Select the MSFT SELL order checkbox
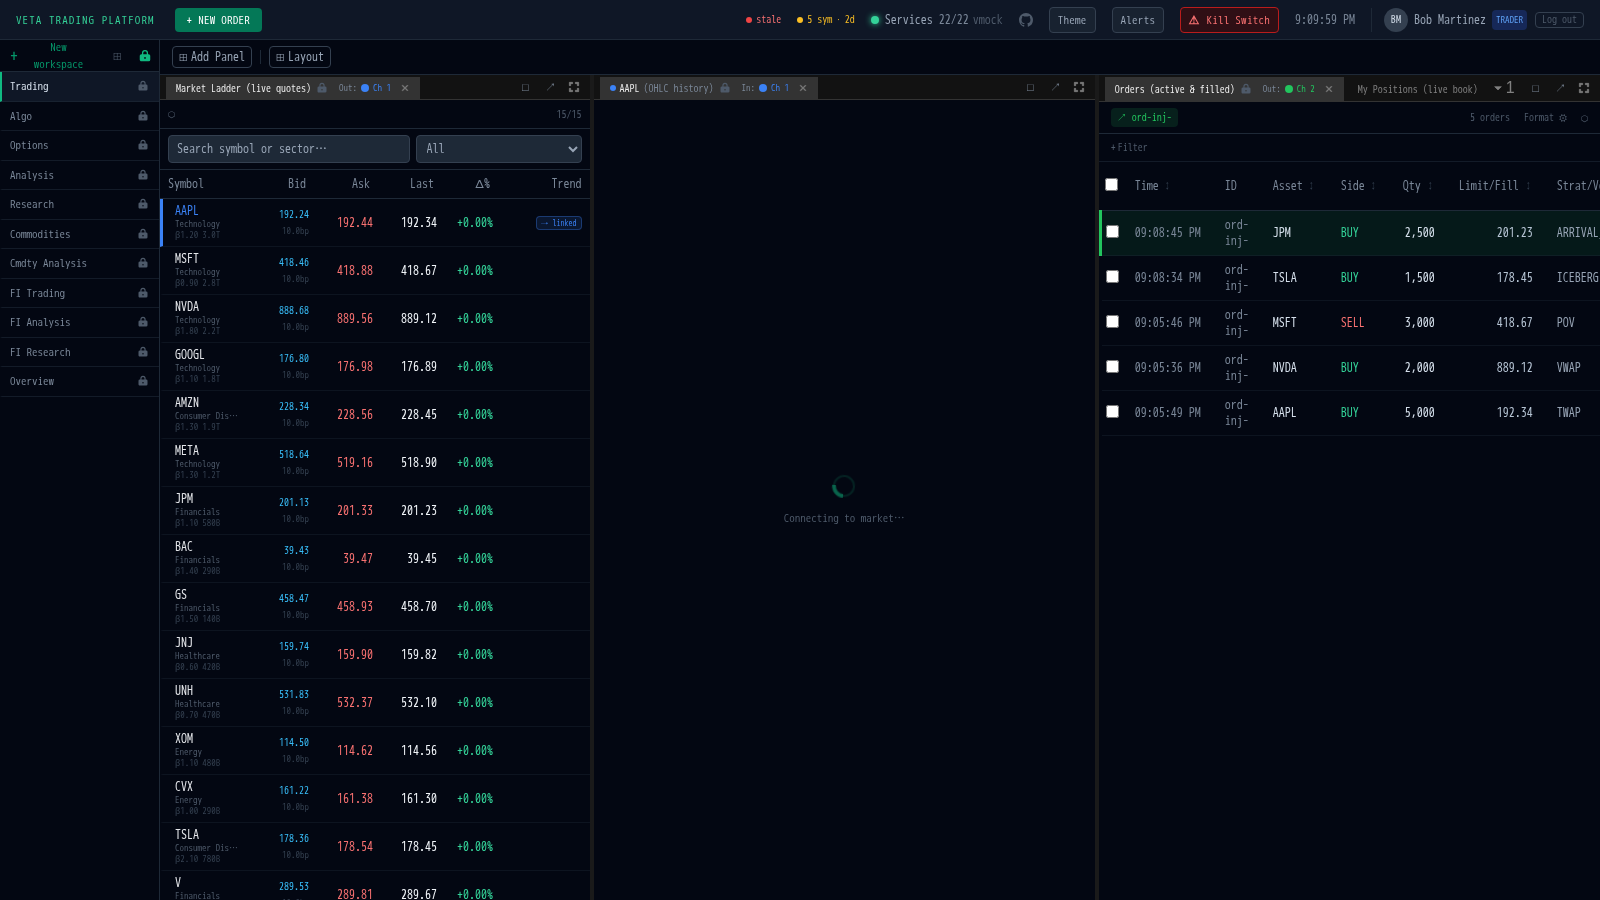This screenshot has width=1600, height=900. tap(1112, 322)
